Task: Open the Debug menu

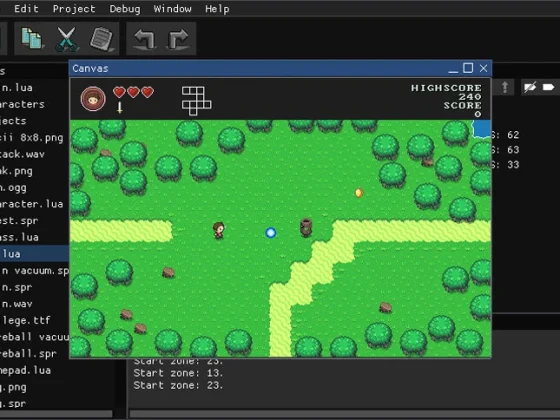Action: (x=125, y=9)
